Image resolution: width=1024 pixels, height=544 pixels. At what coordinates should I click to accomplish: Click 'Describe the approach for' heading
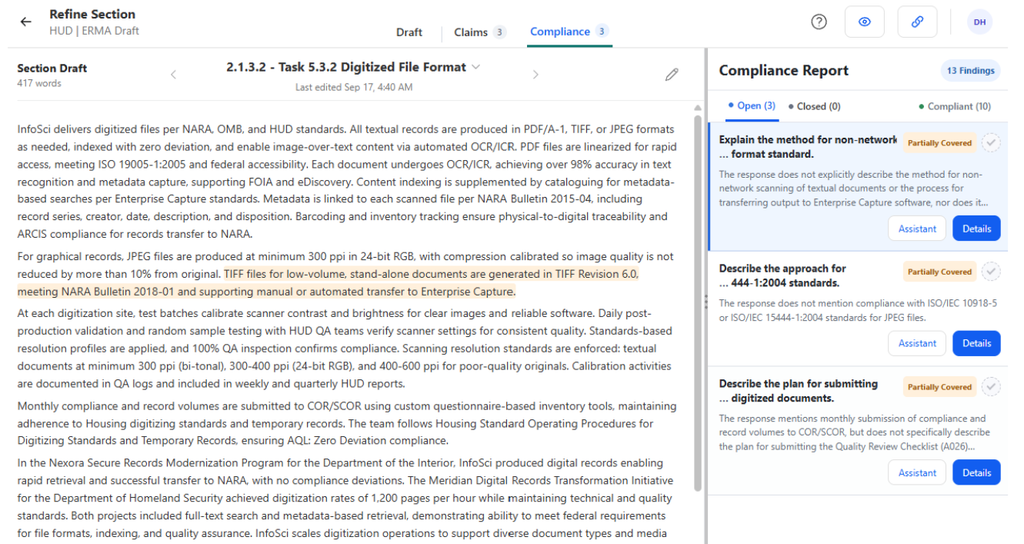coord(782,268)
